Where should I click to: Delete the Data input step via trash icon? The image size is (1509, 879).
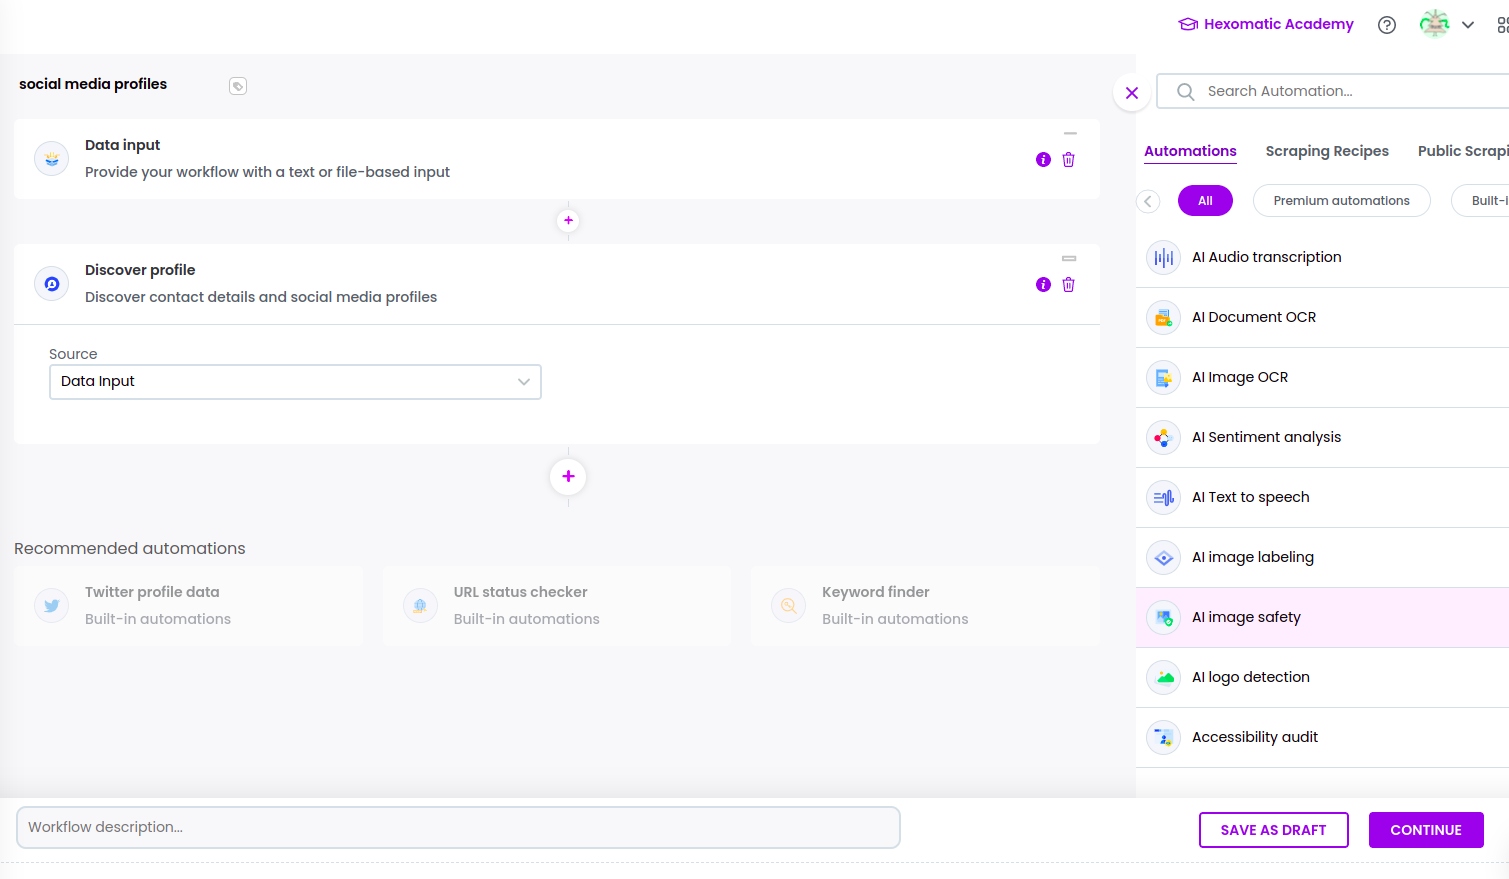click(1068, 159)
